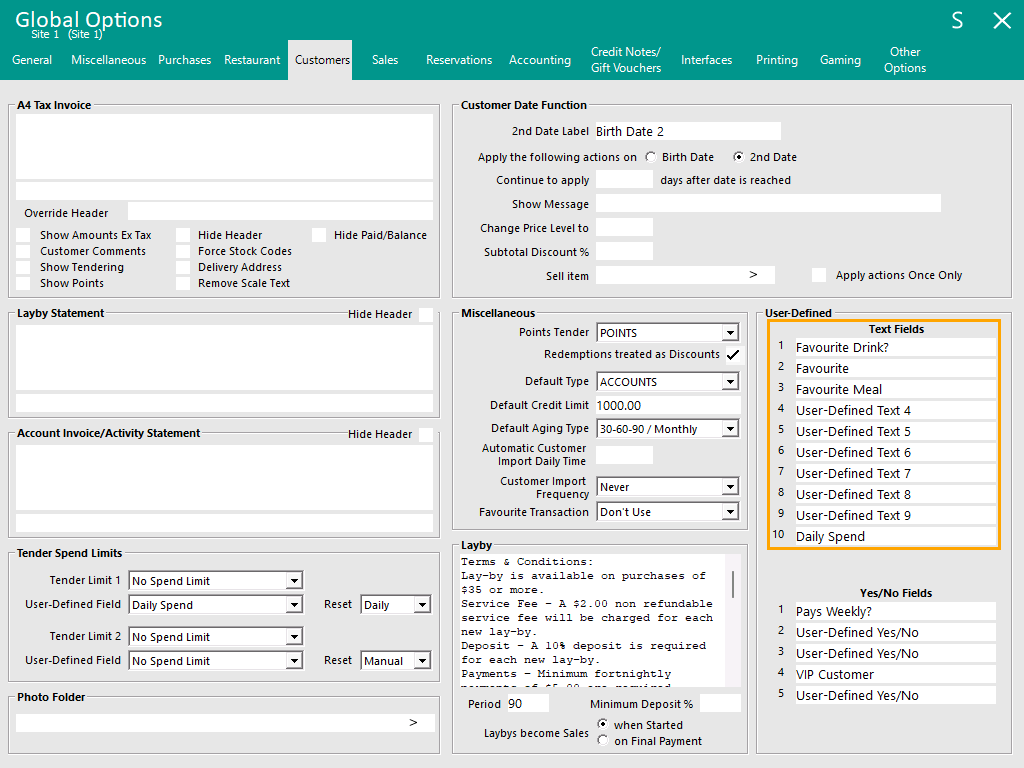Open the Points Tender dropdown

pos(730,333)
